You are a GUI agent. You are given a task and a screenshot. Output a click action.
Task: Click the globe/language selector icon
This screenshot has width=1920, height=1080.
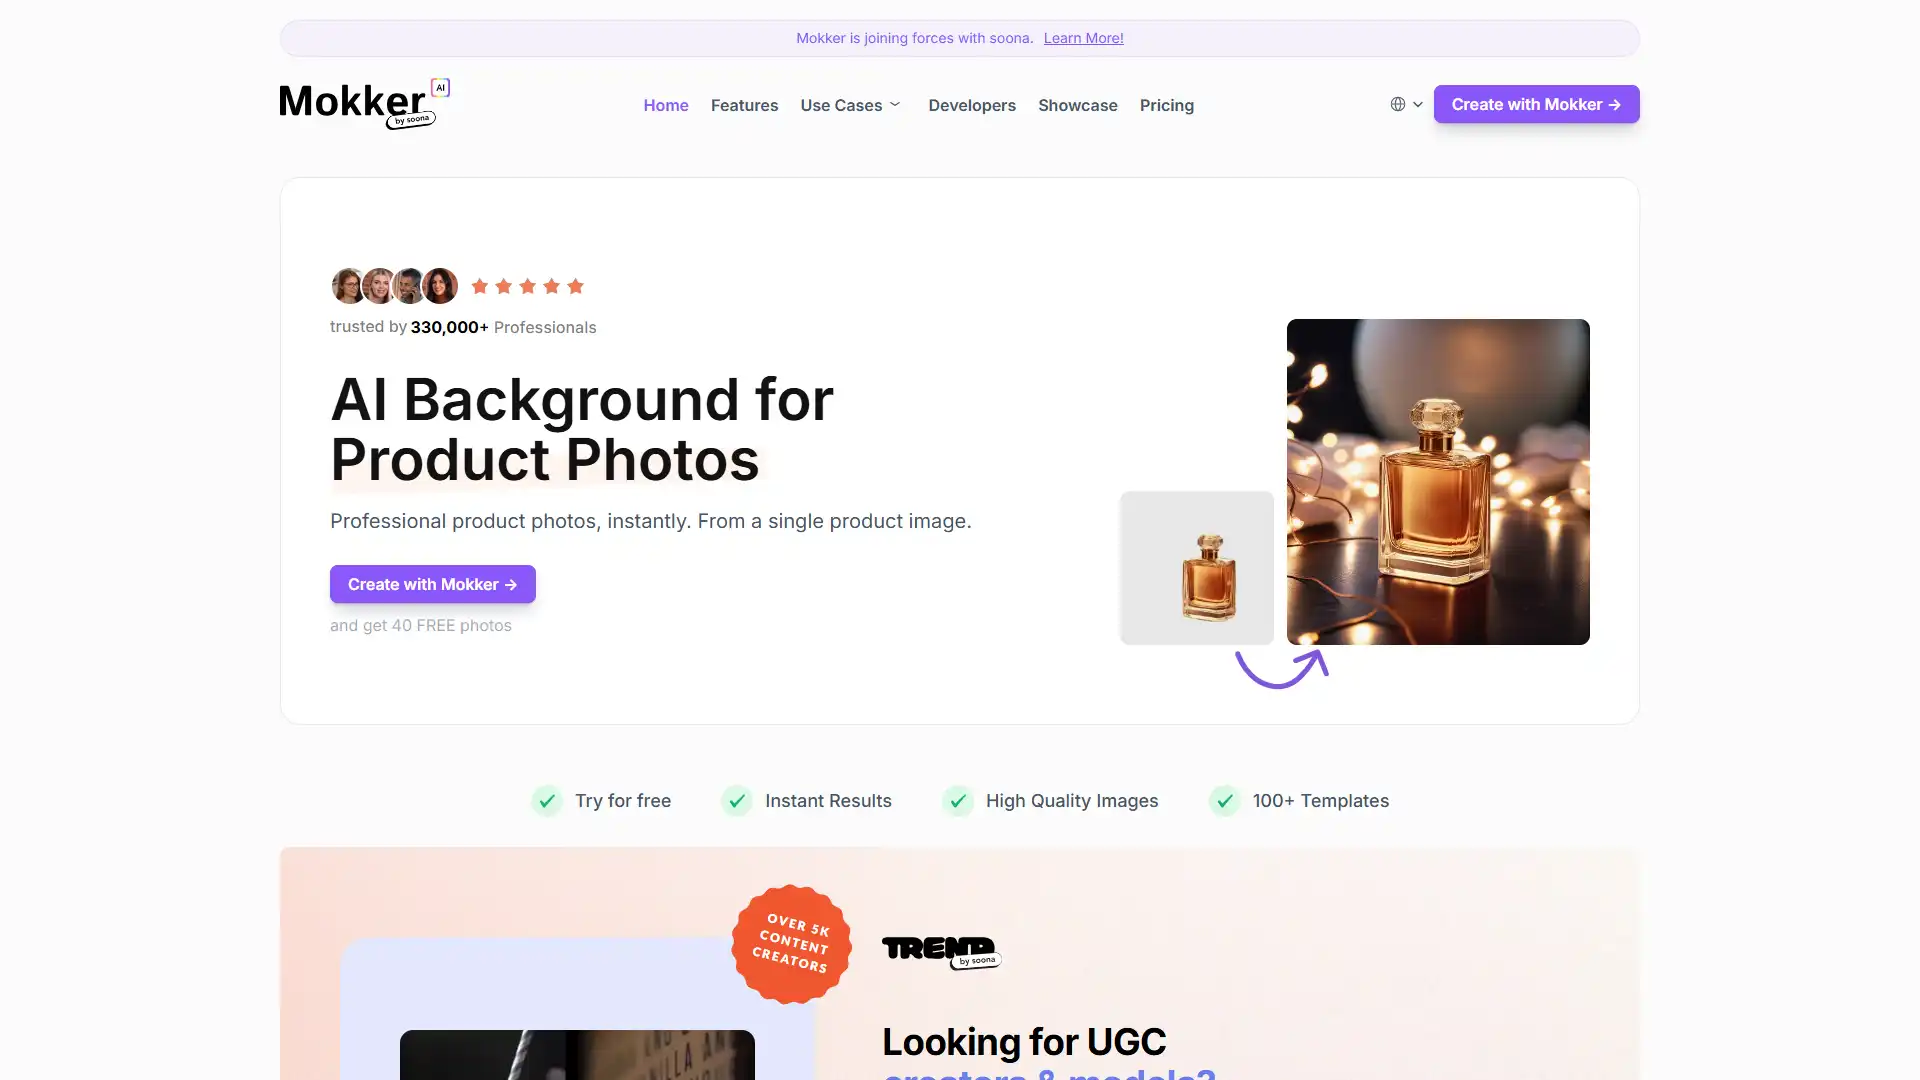pyautogui.click(x=1398, y=104)
